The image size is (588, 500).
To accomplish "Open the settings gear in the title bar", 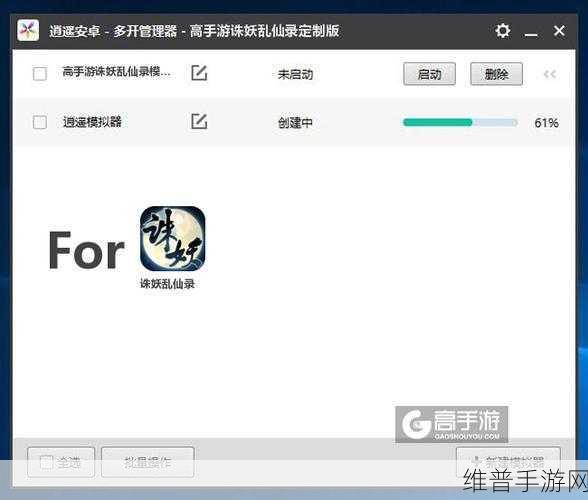I will 502,31.
